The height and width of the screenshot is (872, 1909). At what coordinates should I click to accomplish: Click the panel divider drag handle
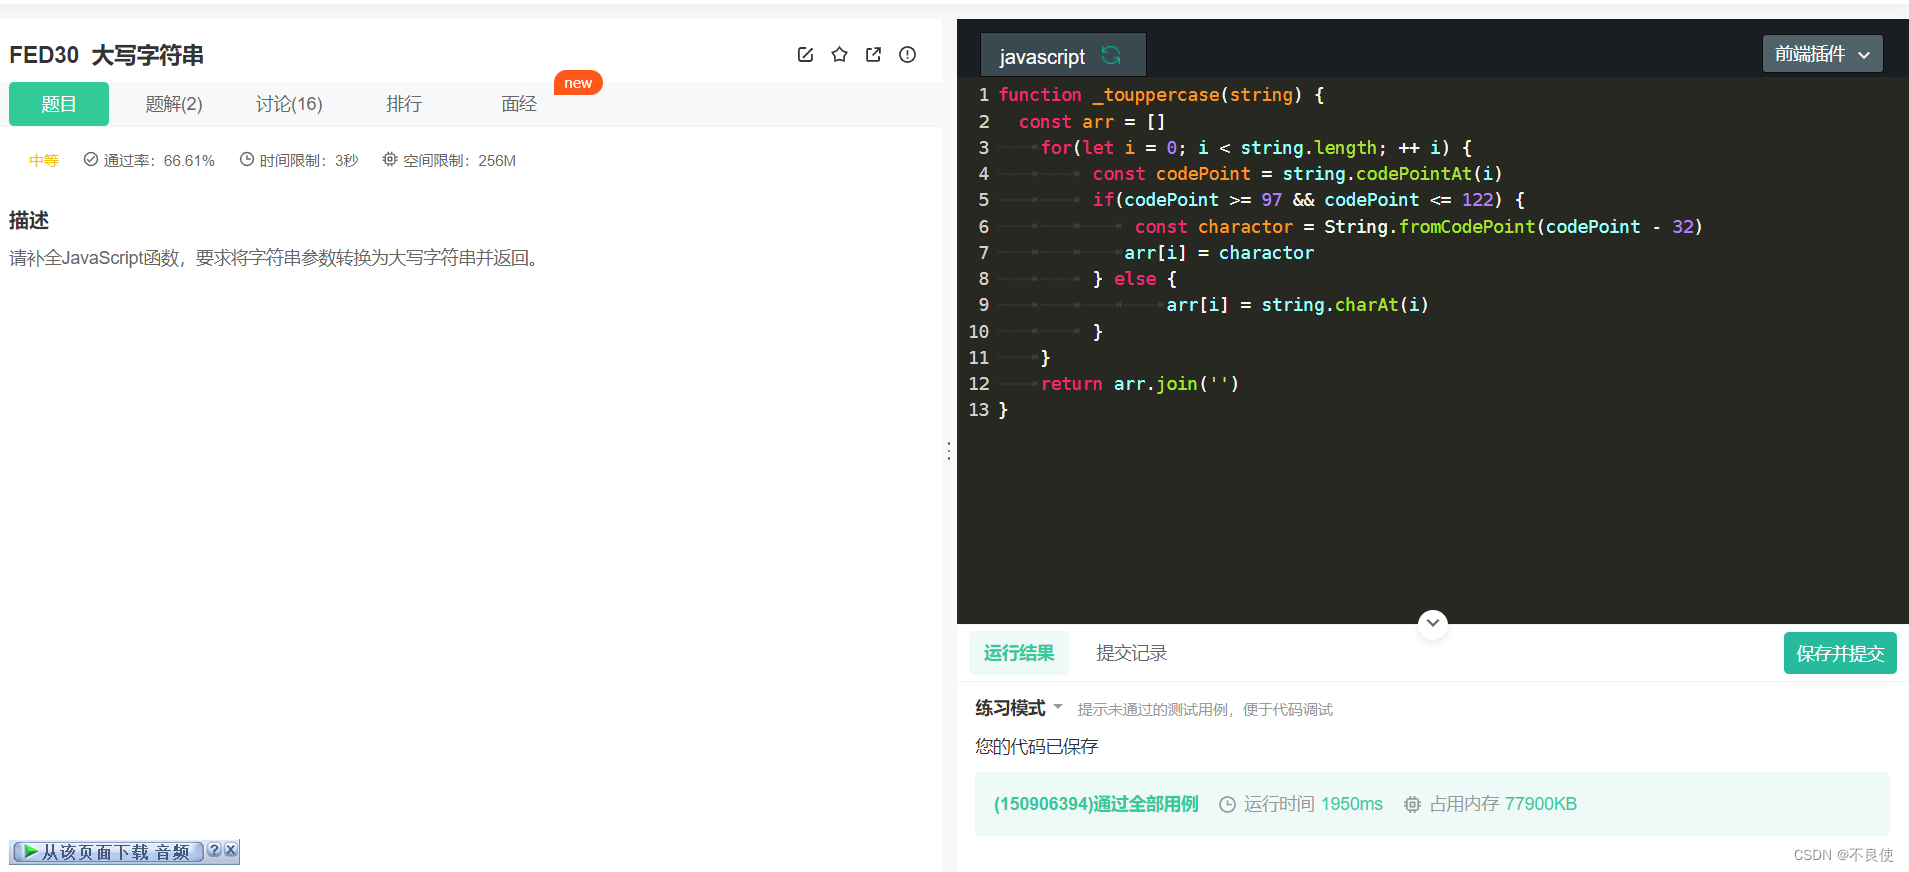948,451
